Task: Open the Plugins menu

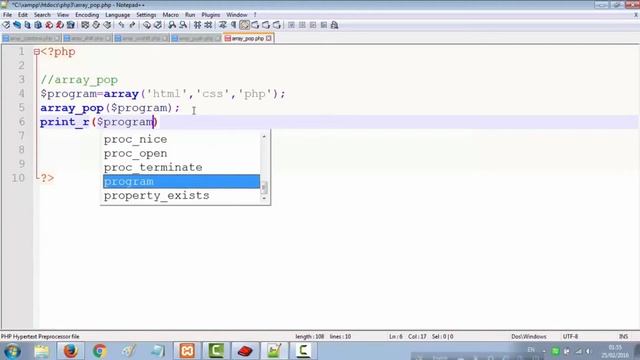Action: pos(211,15)
